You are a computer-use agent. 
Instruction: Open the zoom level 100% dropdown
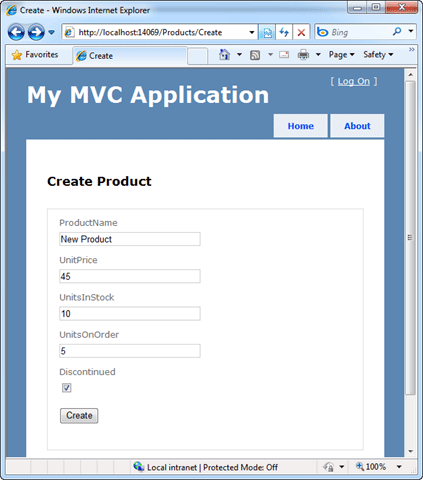pos(399,467)
